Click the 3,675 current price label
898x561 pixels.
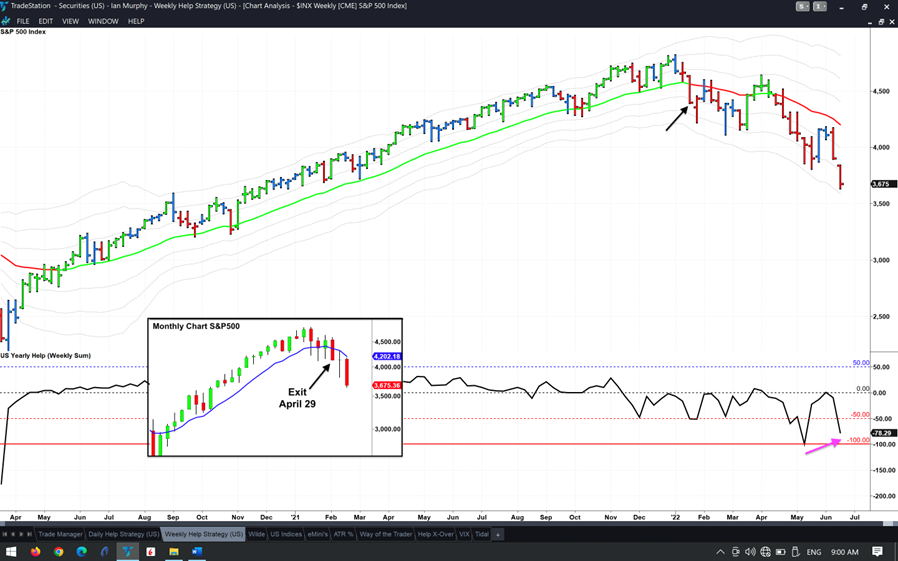pos(881,184)
